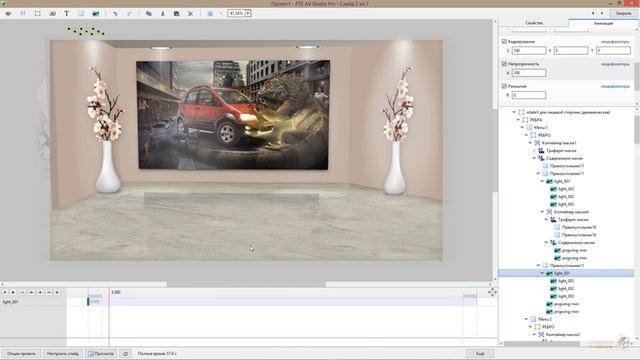640x360 pixels.
Task: Collapse the РЕБРА tree node
Action: (x=518, y=120)
